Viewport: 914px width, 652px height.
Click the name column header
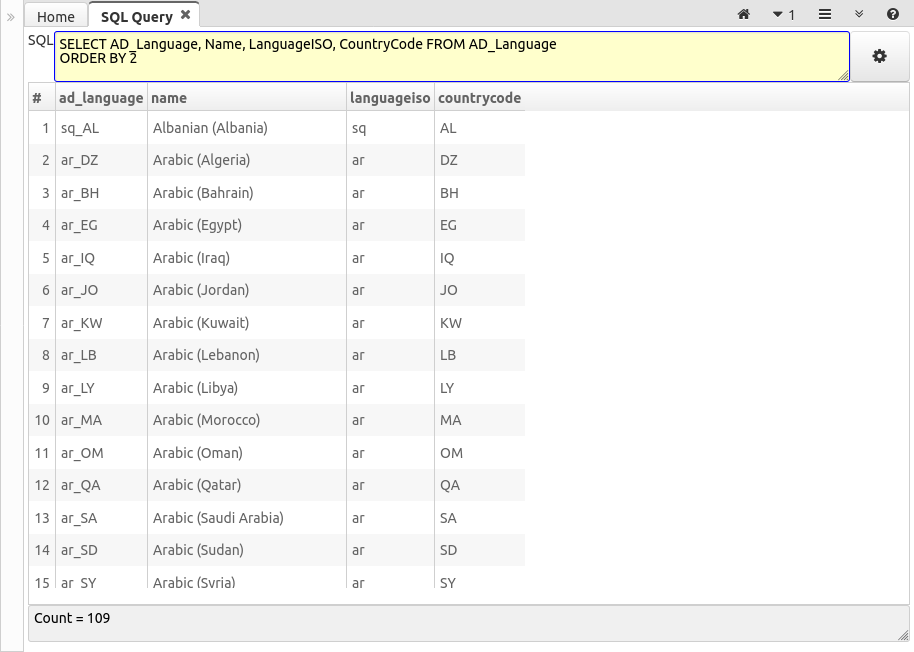tap(169, 98)
